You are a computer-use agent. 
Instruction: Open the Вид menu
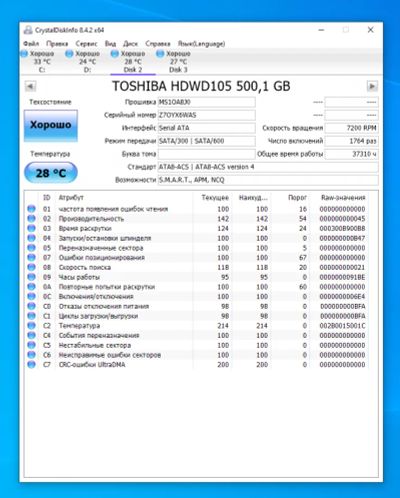coord(110,44)
